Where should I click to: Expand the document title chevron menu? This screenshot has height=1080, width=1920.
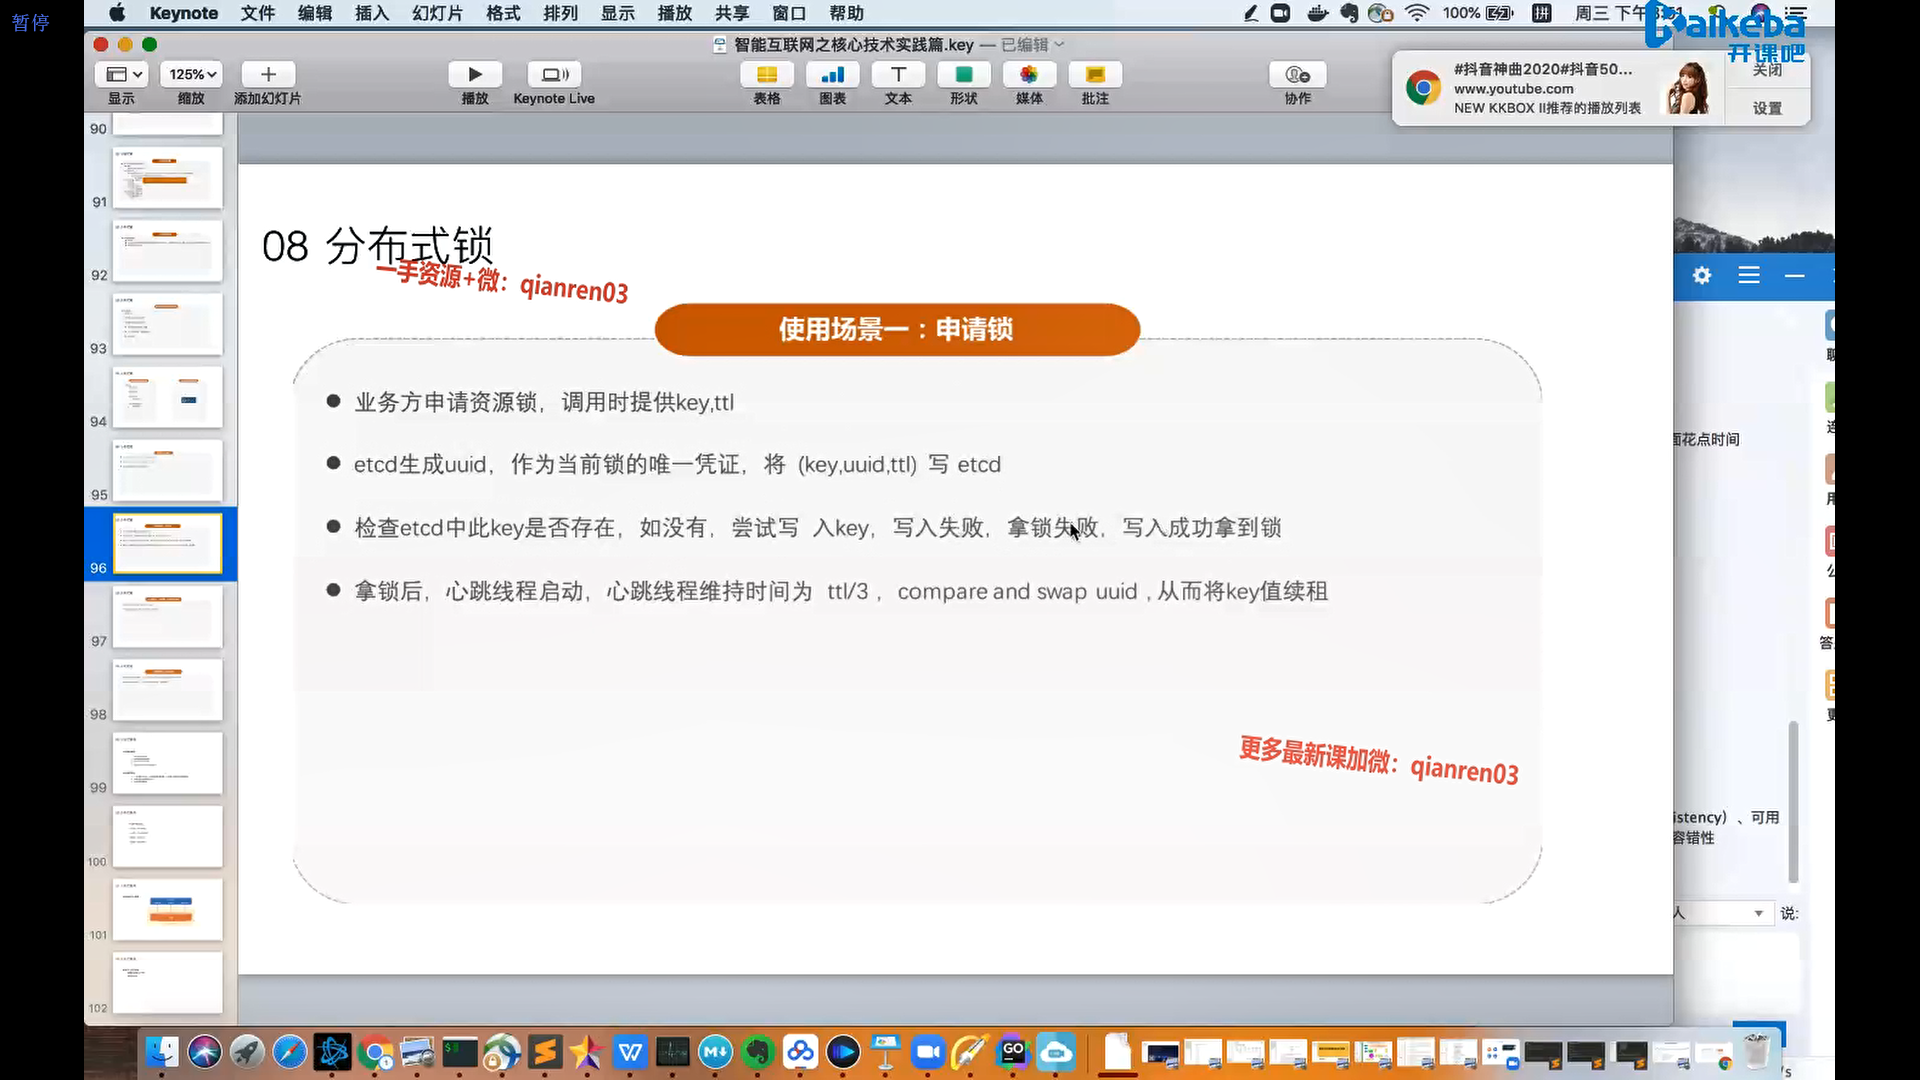pyautogui.click(x=1060, y=45)
